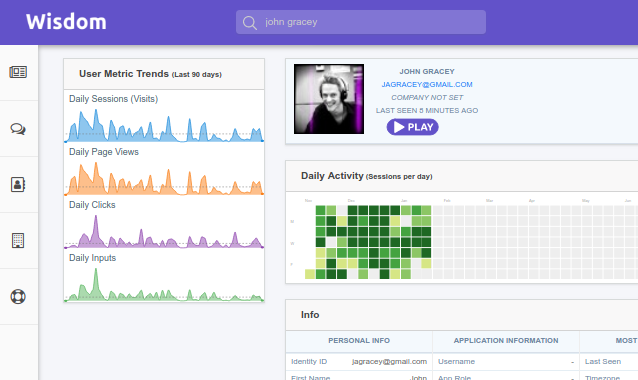Open the contacts address book sidebar icon

click(18, 184)
